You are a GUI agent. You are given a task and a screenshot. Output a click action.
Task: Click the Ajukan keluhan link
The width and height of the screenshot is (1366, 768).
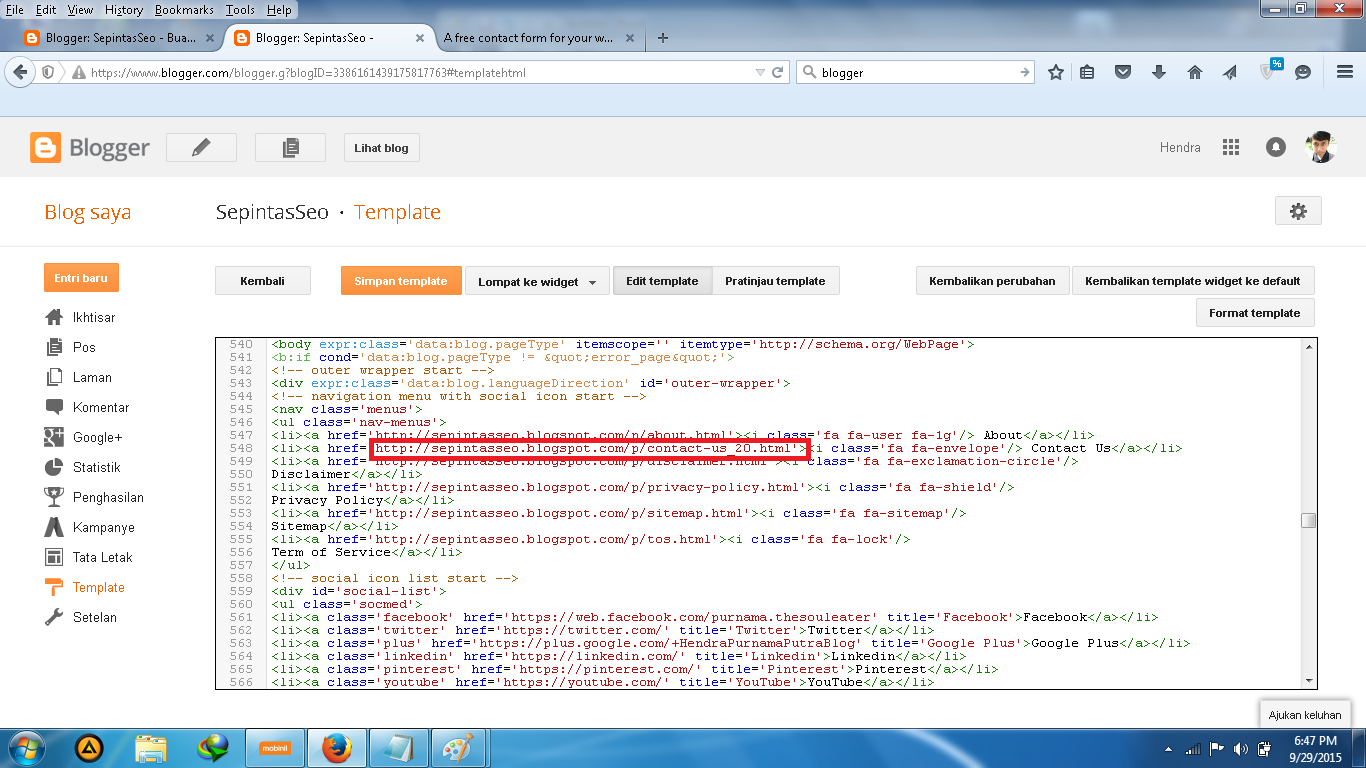(x=1304, y=715)
